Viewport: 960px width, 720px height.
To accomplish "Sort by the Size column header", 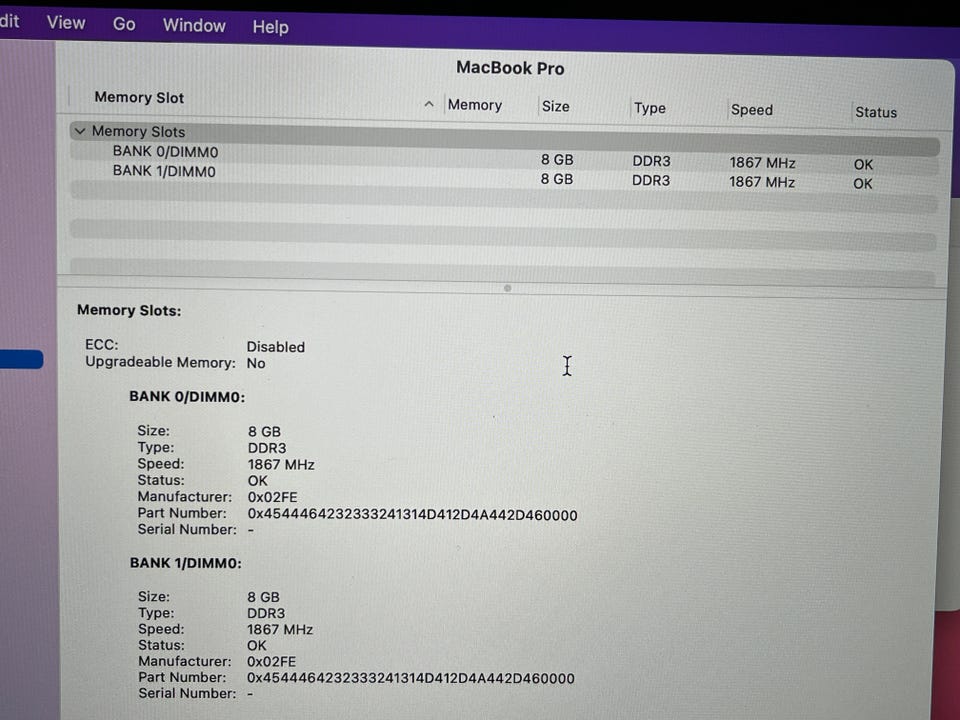I will (x=555, y=107).
